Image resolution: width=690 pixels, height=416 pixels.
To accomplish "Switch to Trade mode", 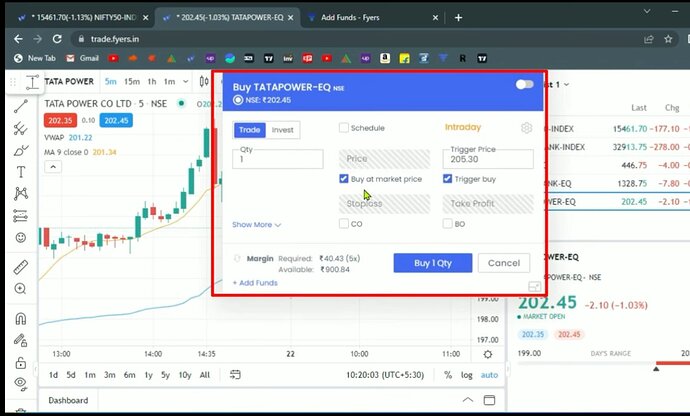I will pos(250,130).
